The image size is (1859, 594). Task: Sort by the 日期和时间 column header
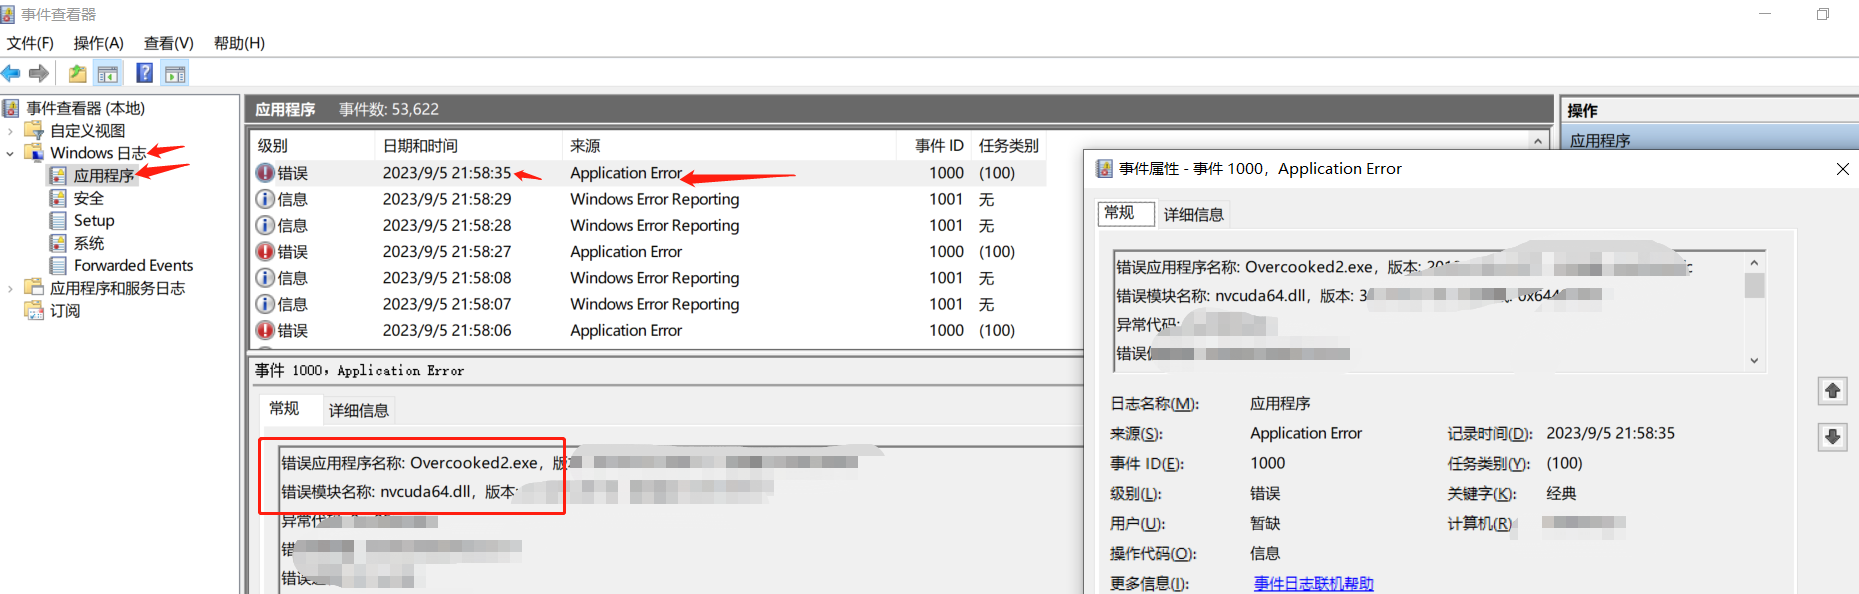coord(420,146)
